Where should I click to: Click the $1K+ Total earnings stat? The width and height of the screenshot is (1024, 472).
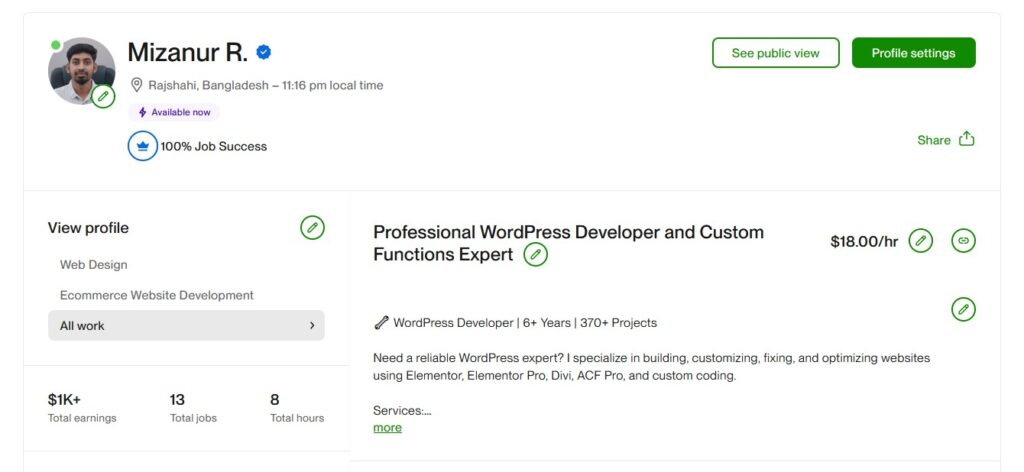(x=82, y=408)
